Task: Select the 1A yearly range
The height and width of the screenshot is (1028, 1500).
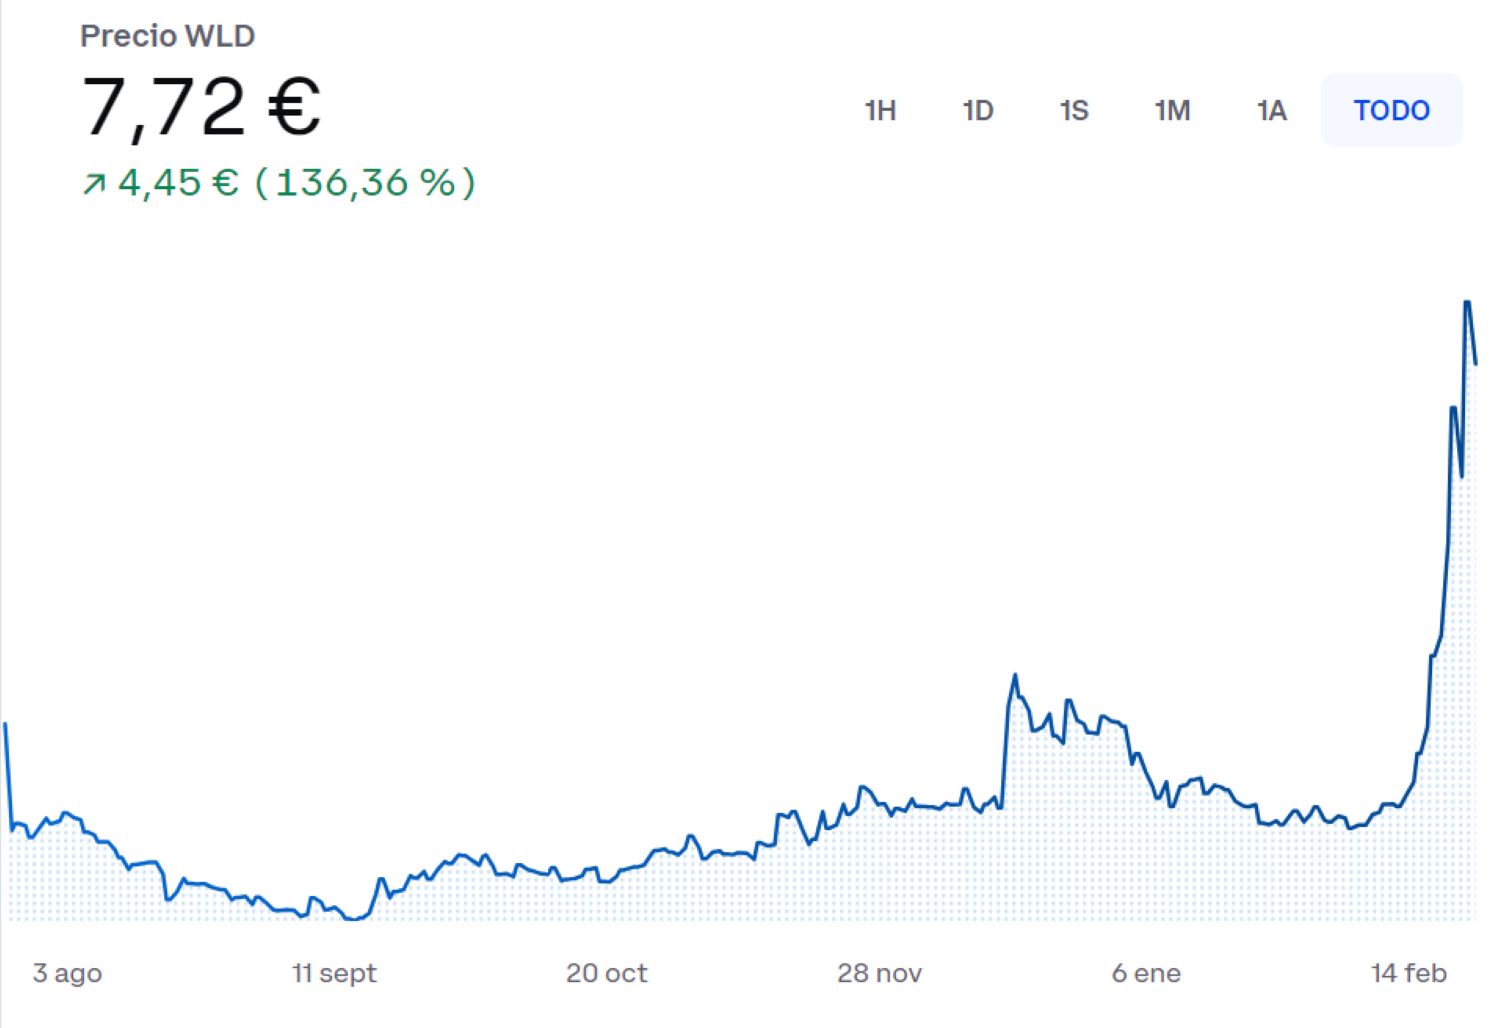Action: click(1271, 110)
